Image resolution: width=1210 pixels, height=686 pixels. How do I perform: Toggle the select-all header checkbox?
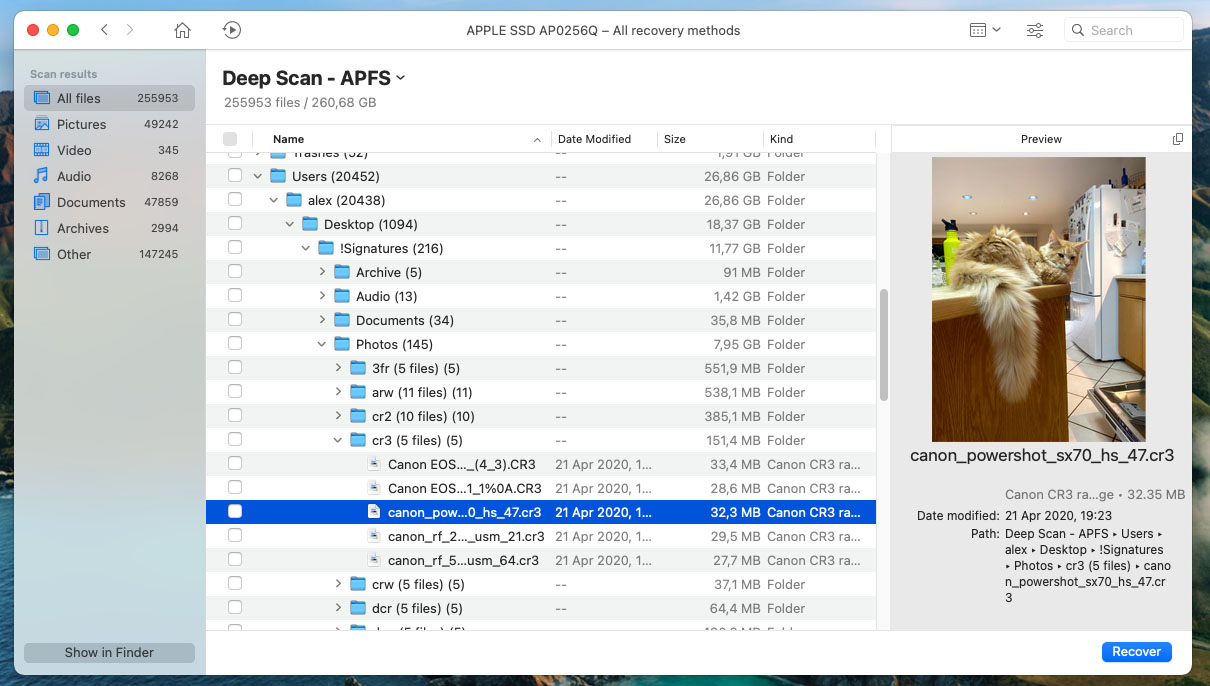point(230,139)
